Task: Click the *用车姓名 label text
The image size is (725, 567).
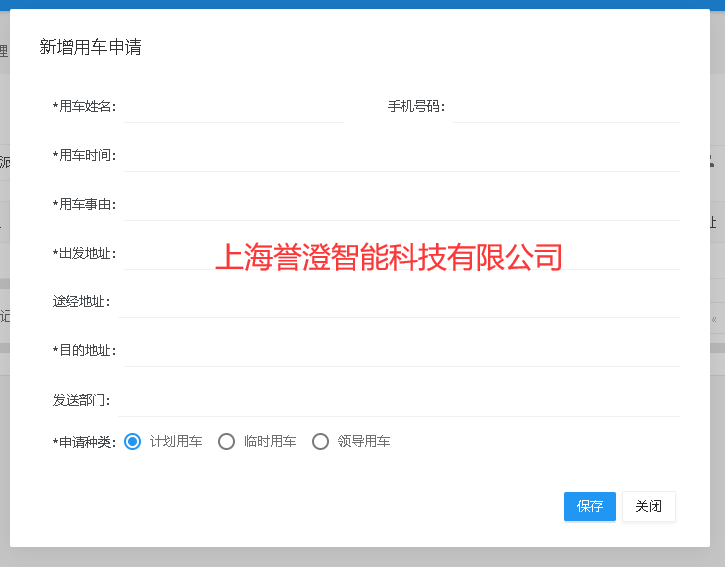Action: pyautogui.click(x=85, y=107)
